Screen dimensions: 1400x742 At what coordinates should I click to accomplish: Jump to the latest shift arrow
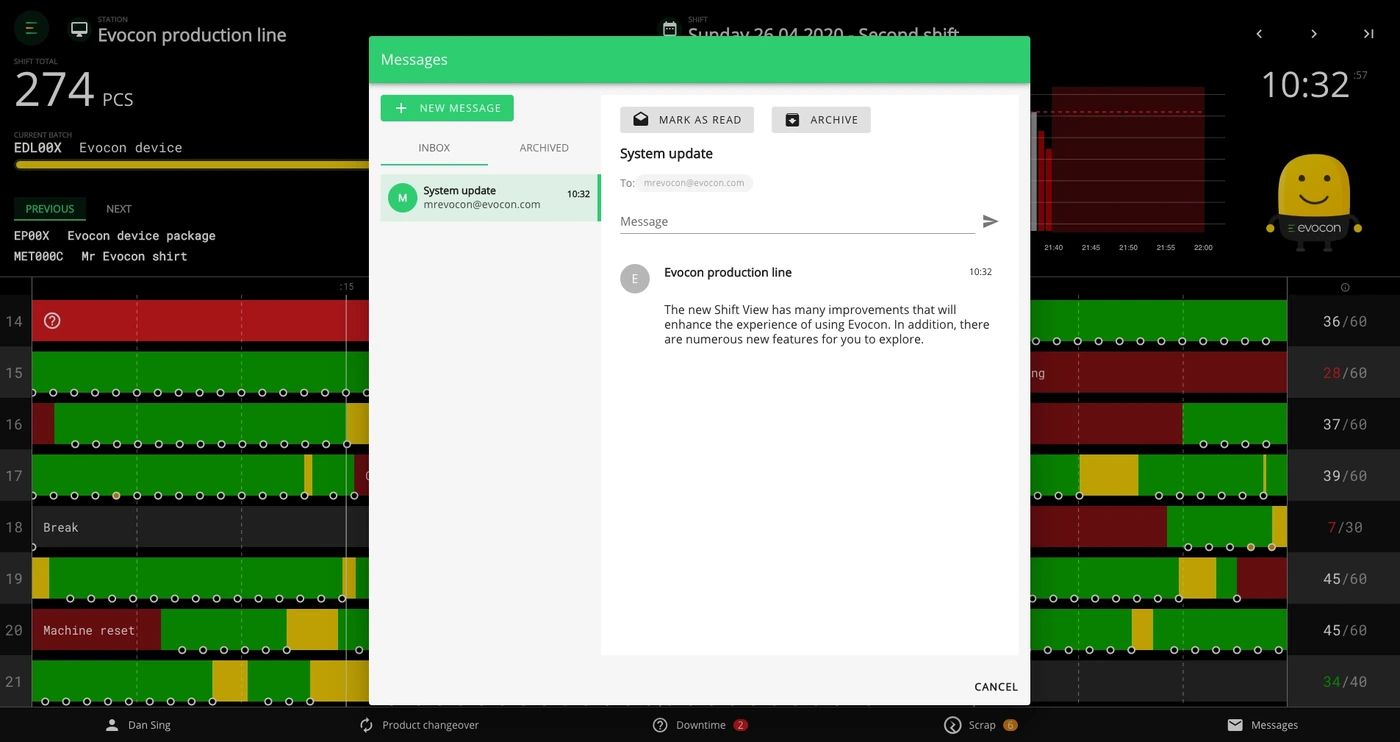tap(1368, 34)
